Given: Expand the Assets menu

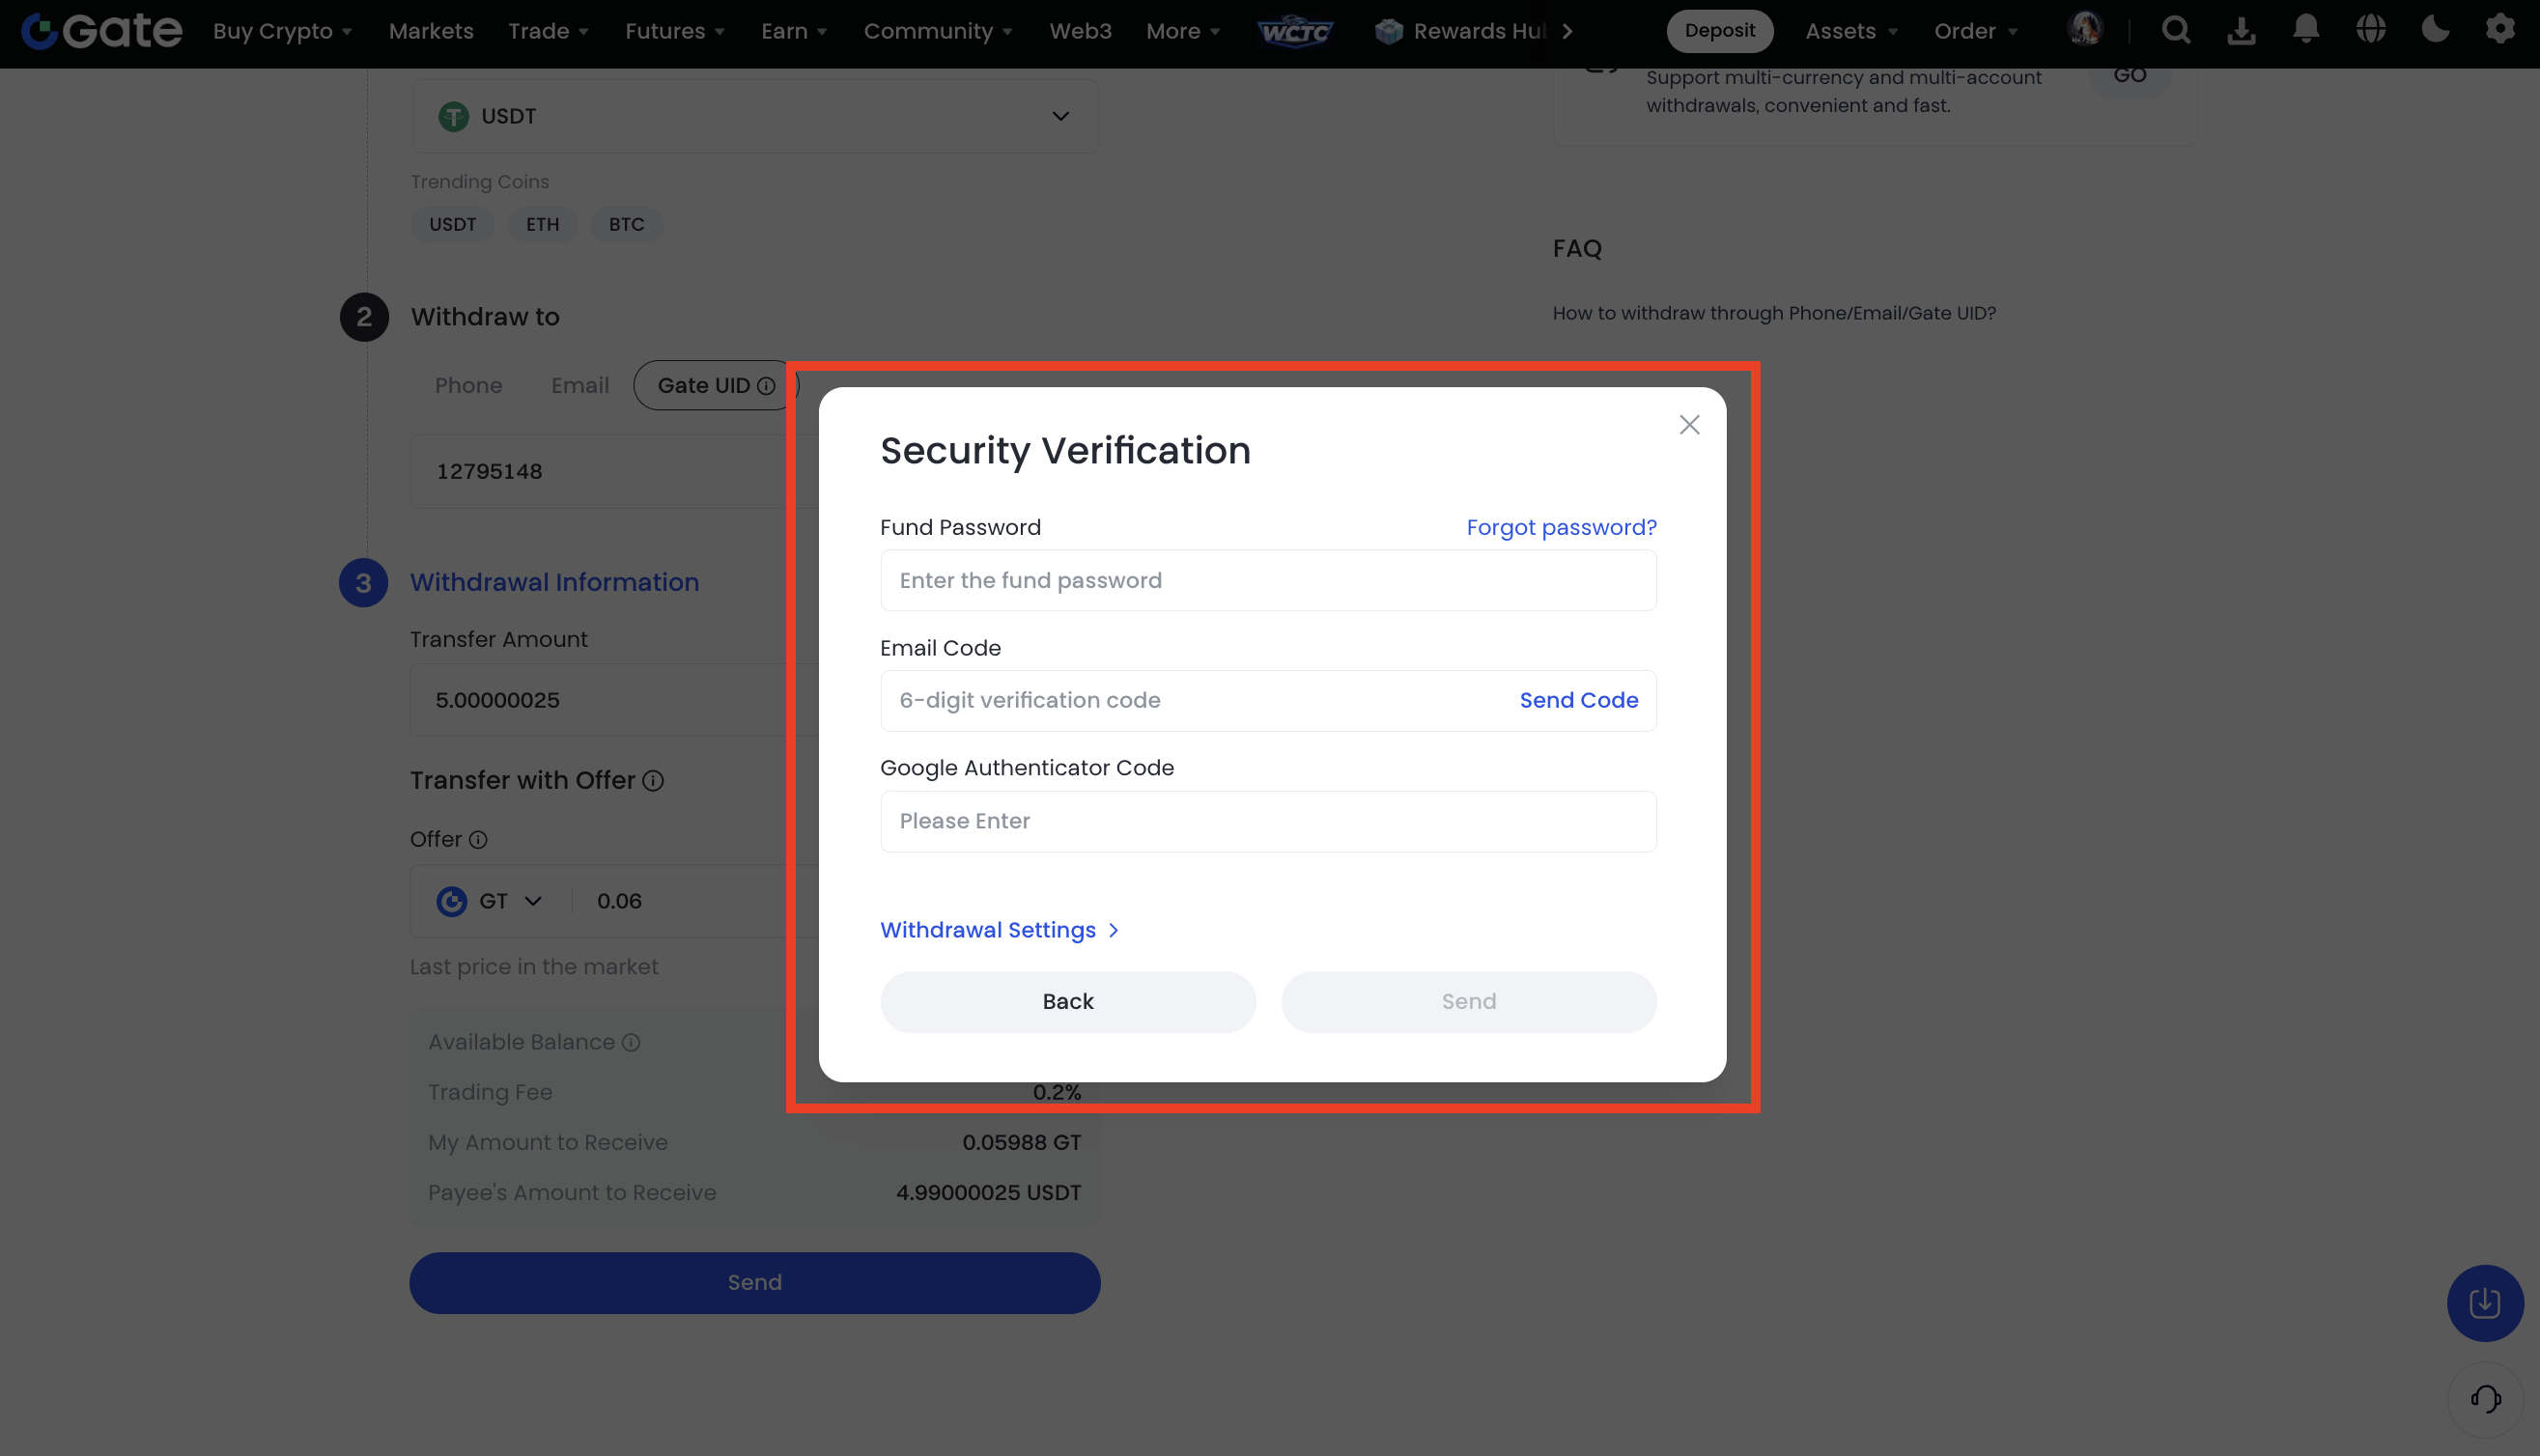Looking at the screenshot, I should 1851,31.
